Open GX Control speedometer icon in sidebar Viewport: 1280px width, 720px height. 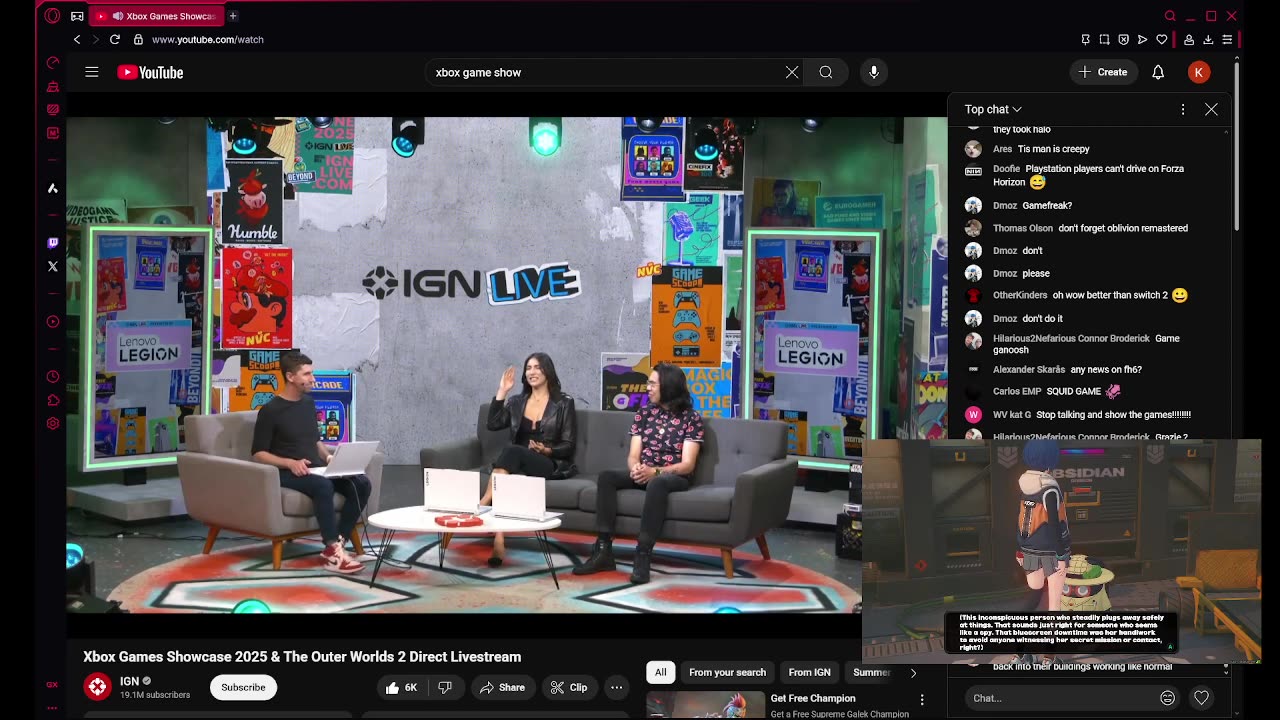[53, 62]
